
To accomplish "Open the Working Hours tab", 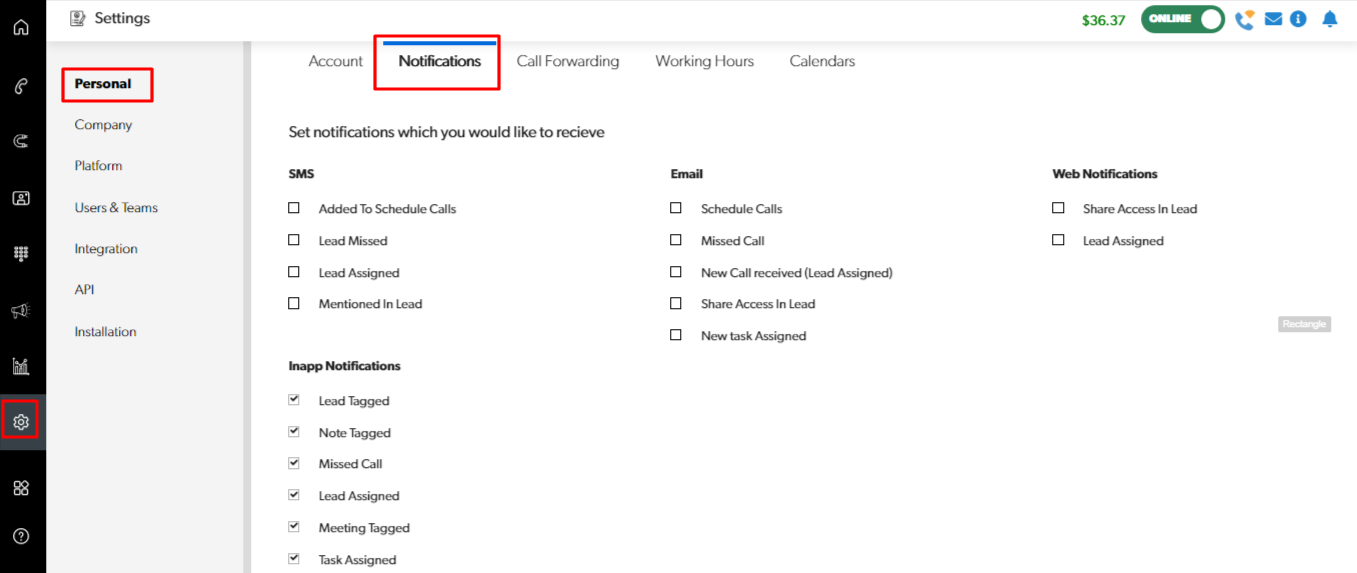I will click(704, 61).
